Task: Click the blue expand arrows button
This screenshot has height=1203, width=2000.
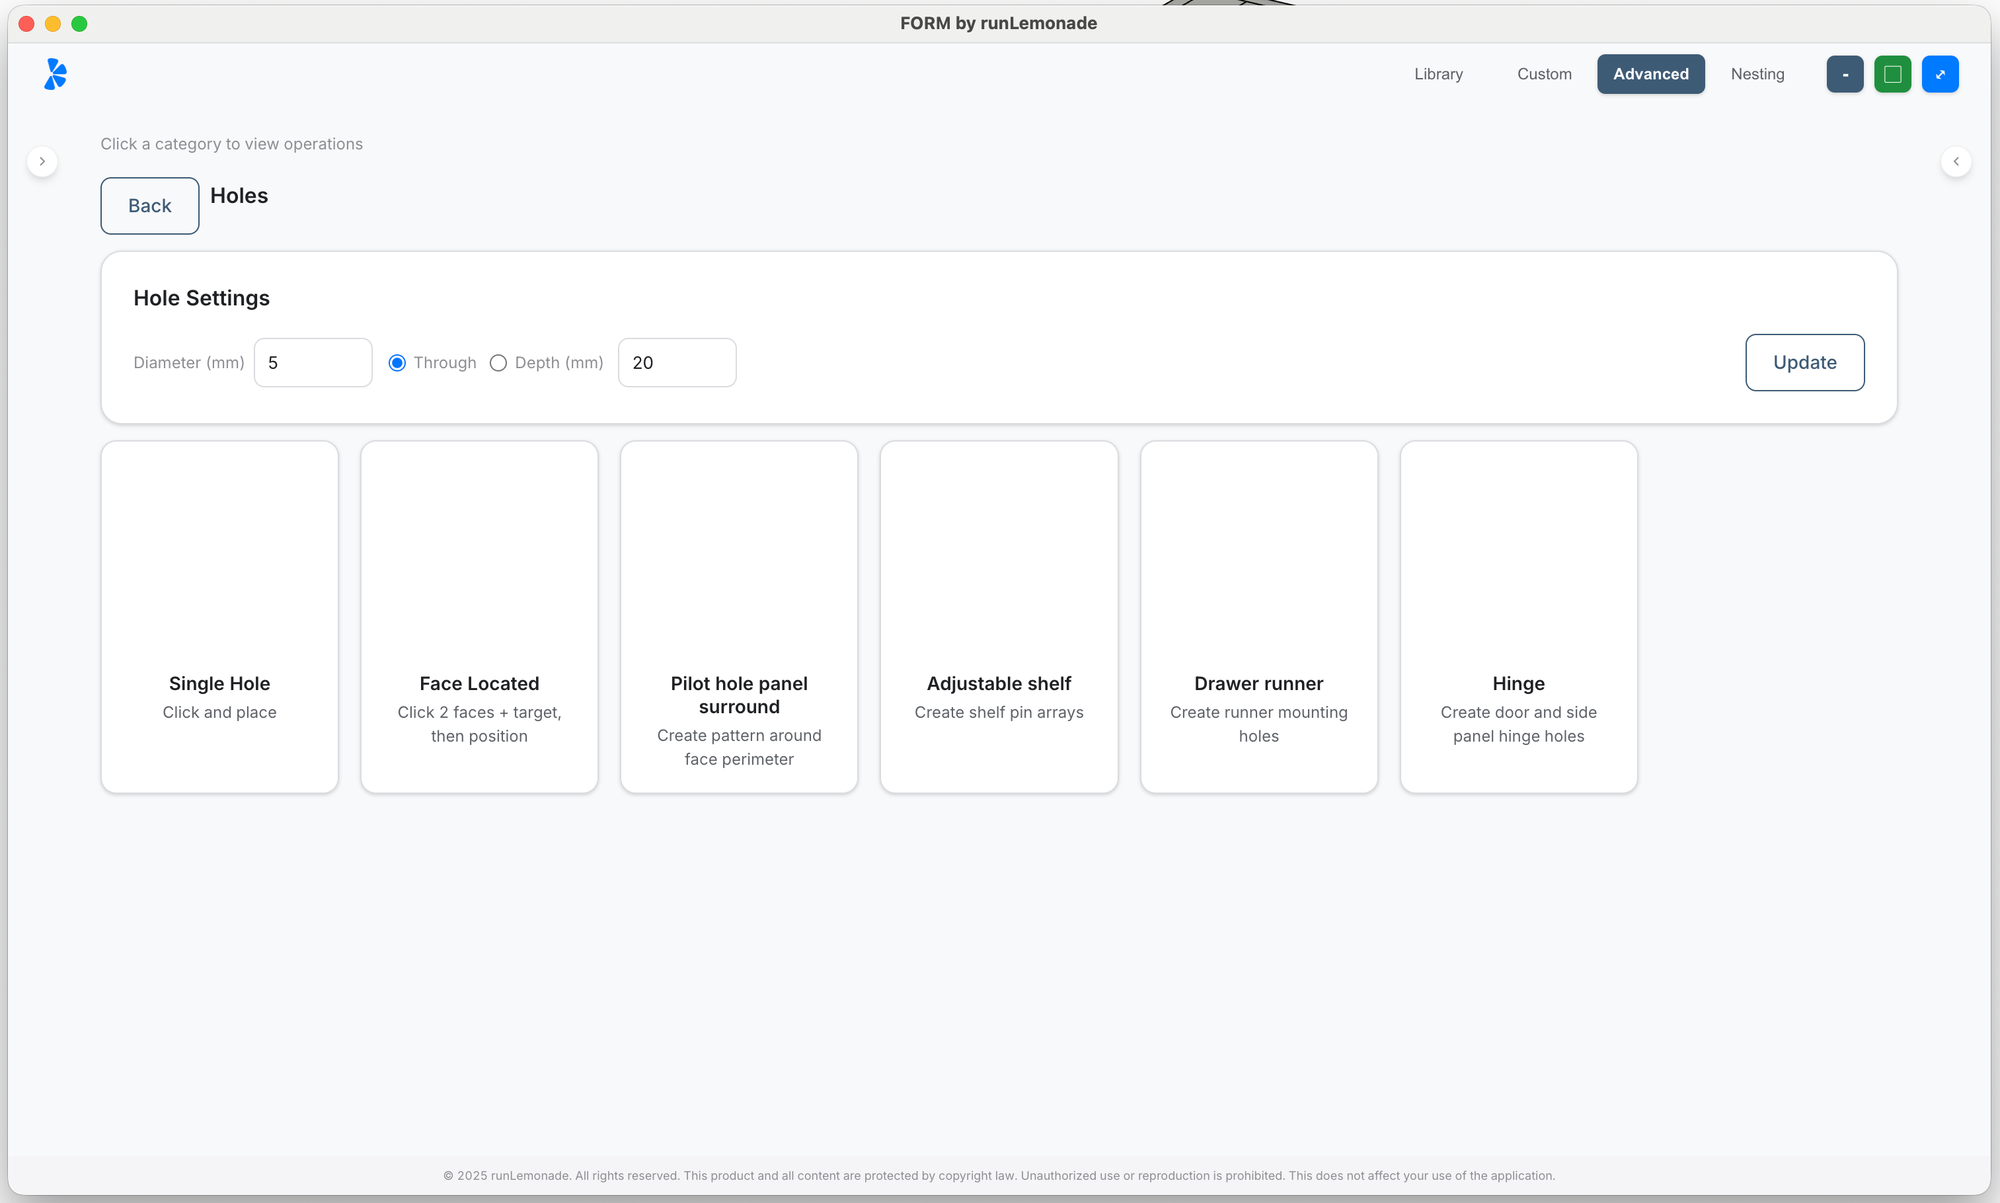Action: tap(1940, 74)
